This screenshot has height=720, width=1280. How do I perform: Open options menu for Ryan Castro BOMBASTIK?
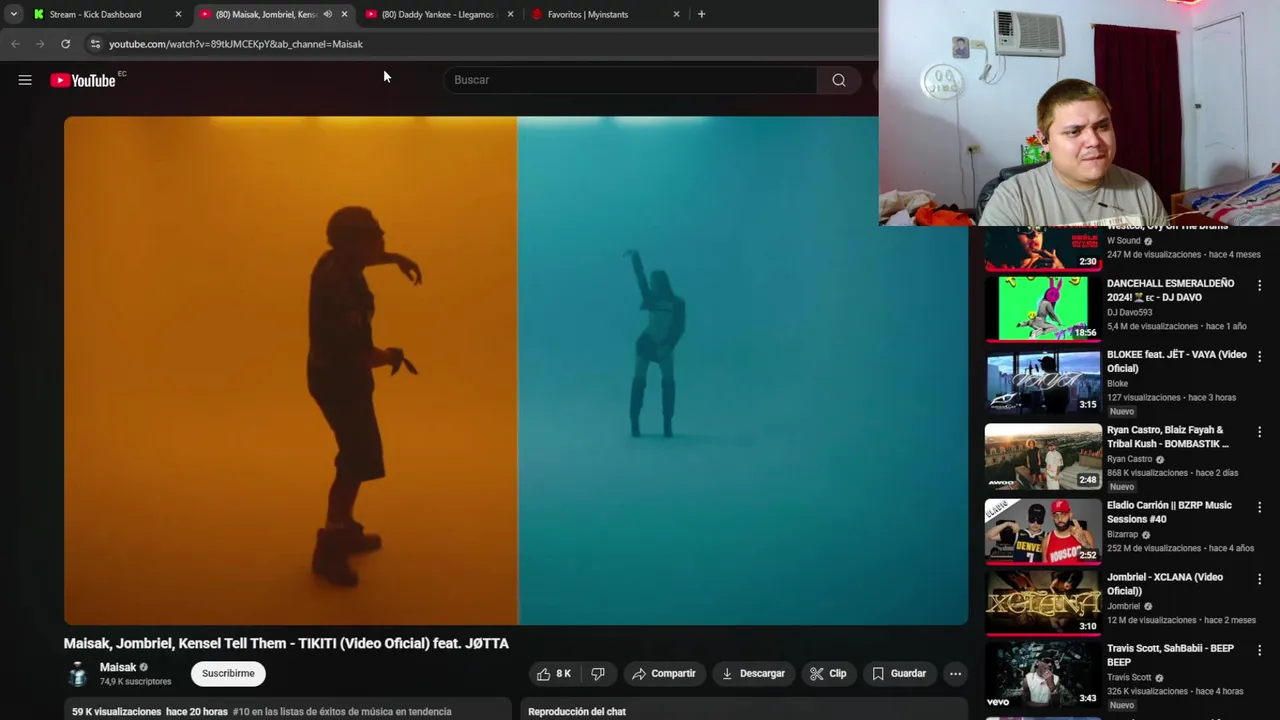[1259, 432]
